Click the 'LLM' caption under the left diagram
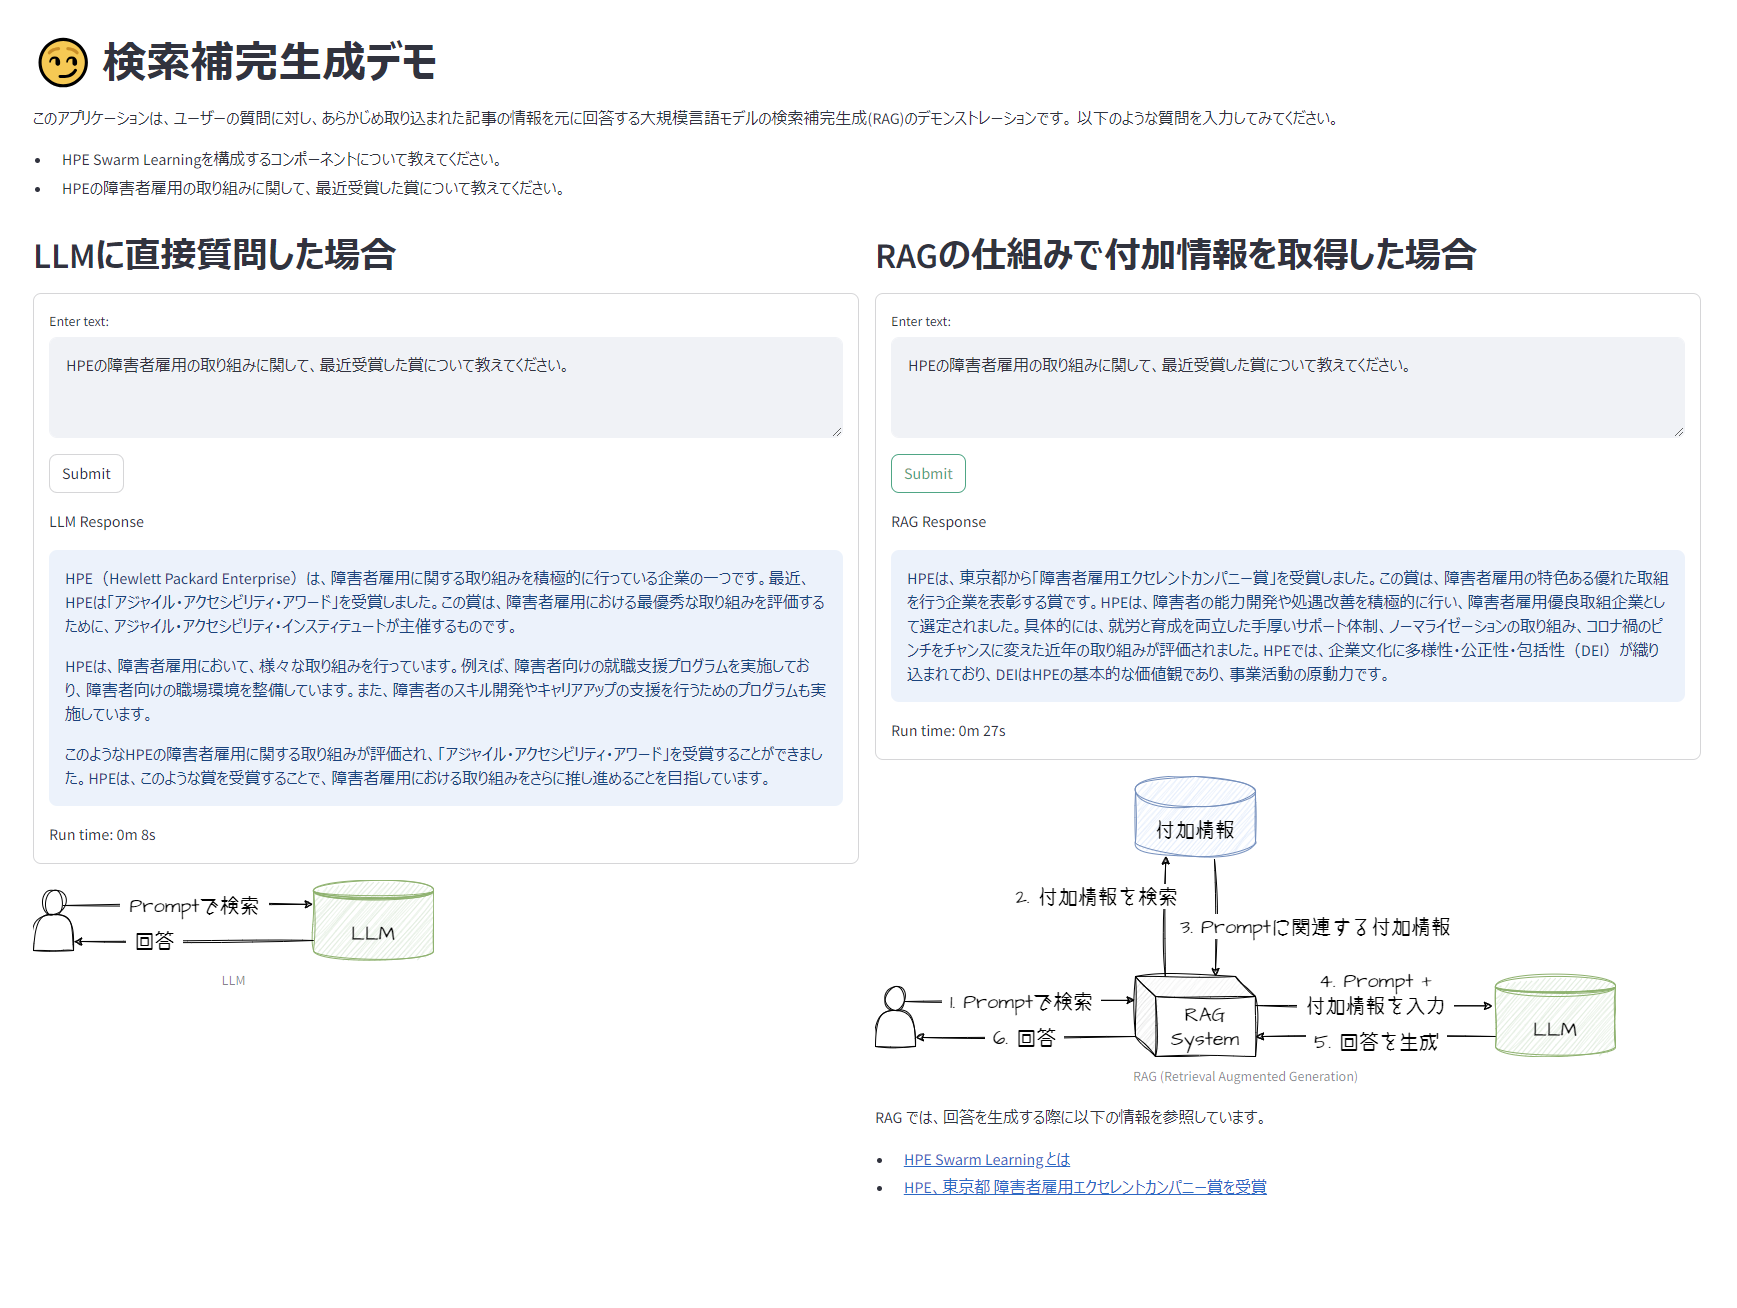The height and width of the screenshot is (1308, 1737). point(233,981)
